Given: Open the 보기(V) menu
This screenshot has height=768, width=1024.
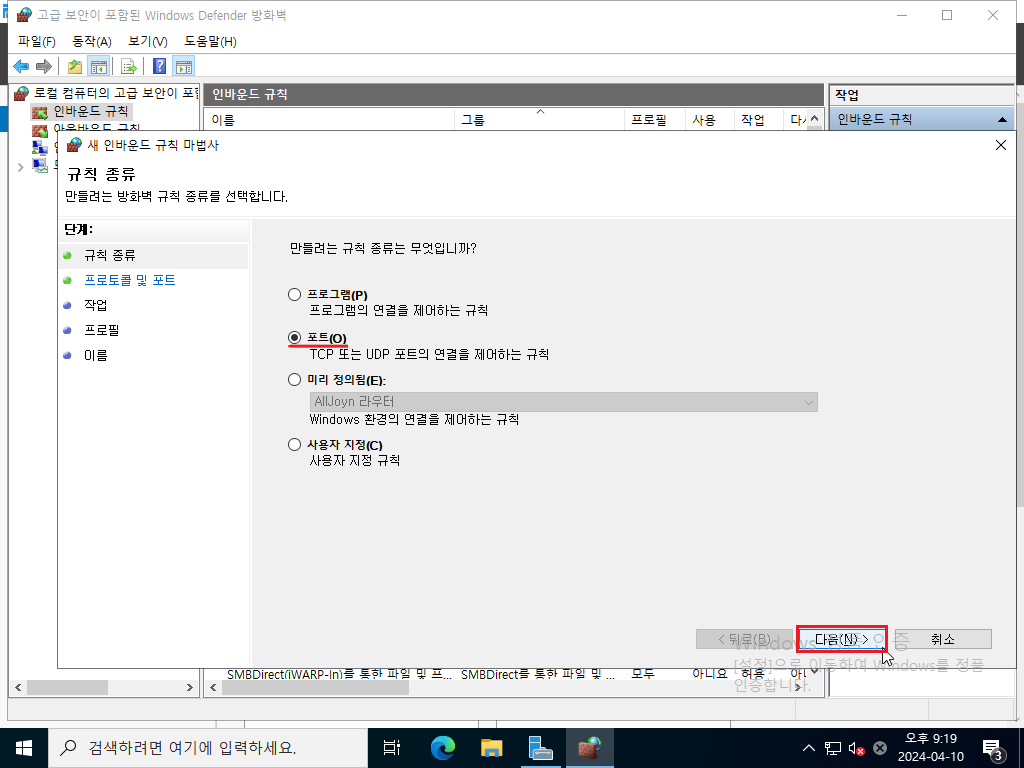Looking at the screenshot, I should (x=148, y=42).
